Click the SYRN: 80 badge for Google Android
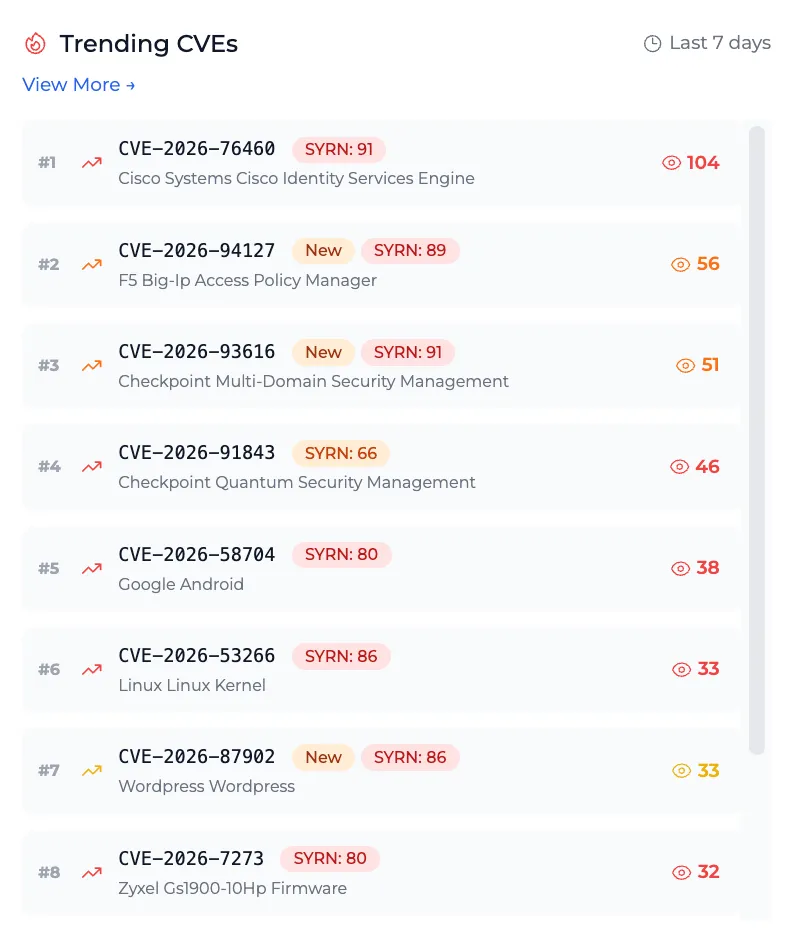Image resolution: width=796 pixels, height=930 pixels. [341, 555]
